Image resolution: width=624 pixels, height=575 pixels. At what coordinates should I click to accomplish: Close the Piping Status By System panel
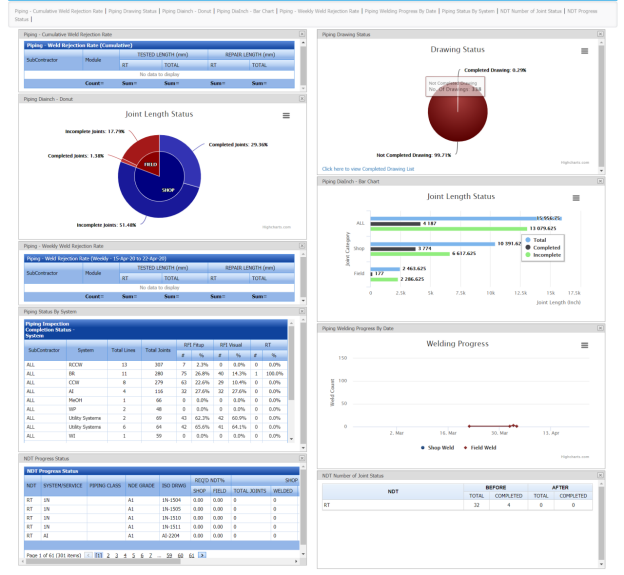click(x=302, y=312)
